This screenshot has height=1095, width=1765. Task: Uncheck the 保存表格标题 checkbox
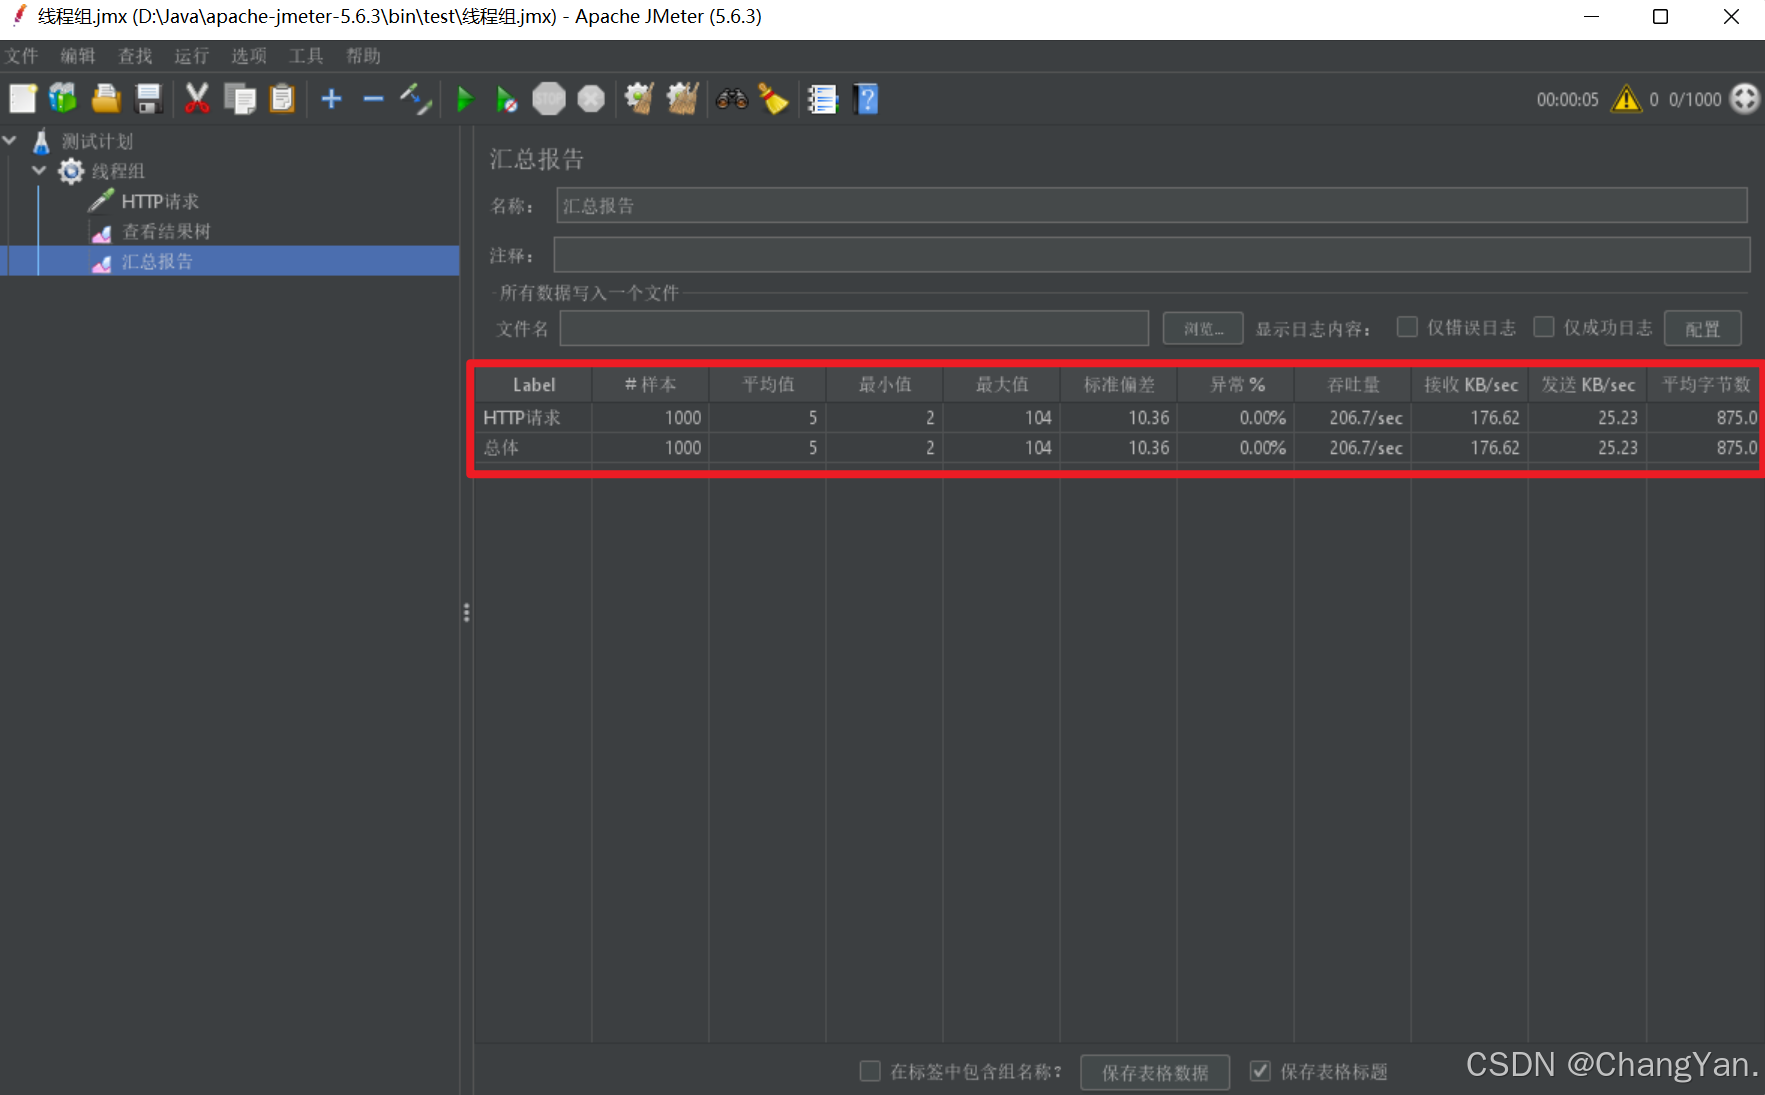tap(1260, 1071)
